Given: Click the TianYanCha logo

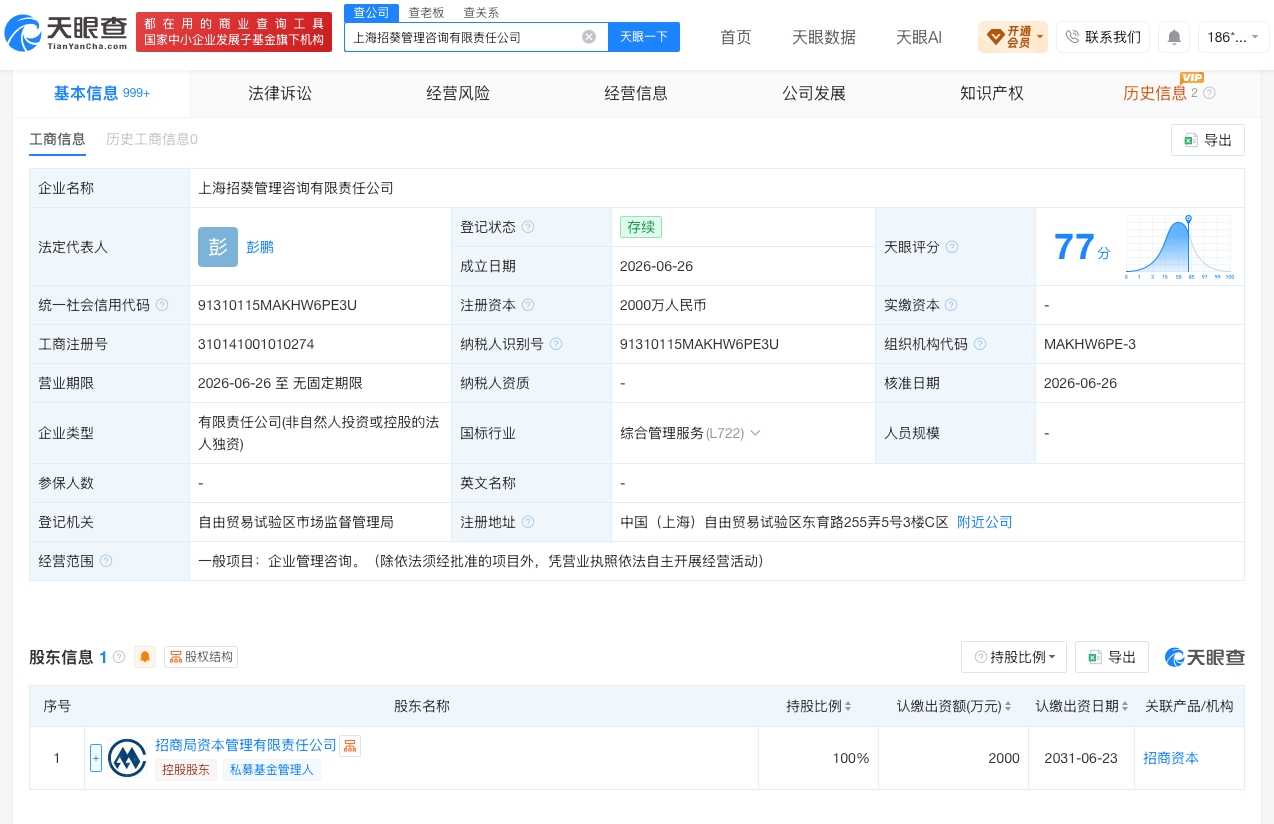Looking at the screenshot, I should [x=66, y=33].
